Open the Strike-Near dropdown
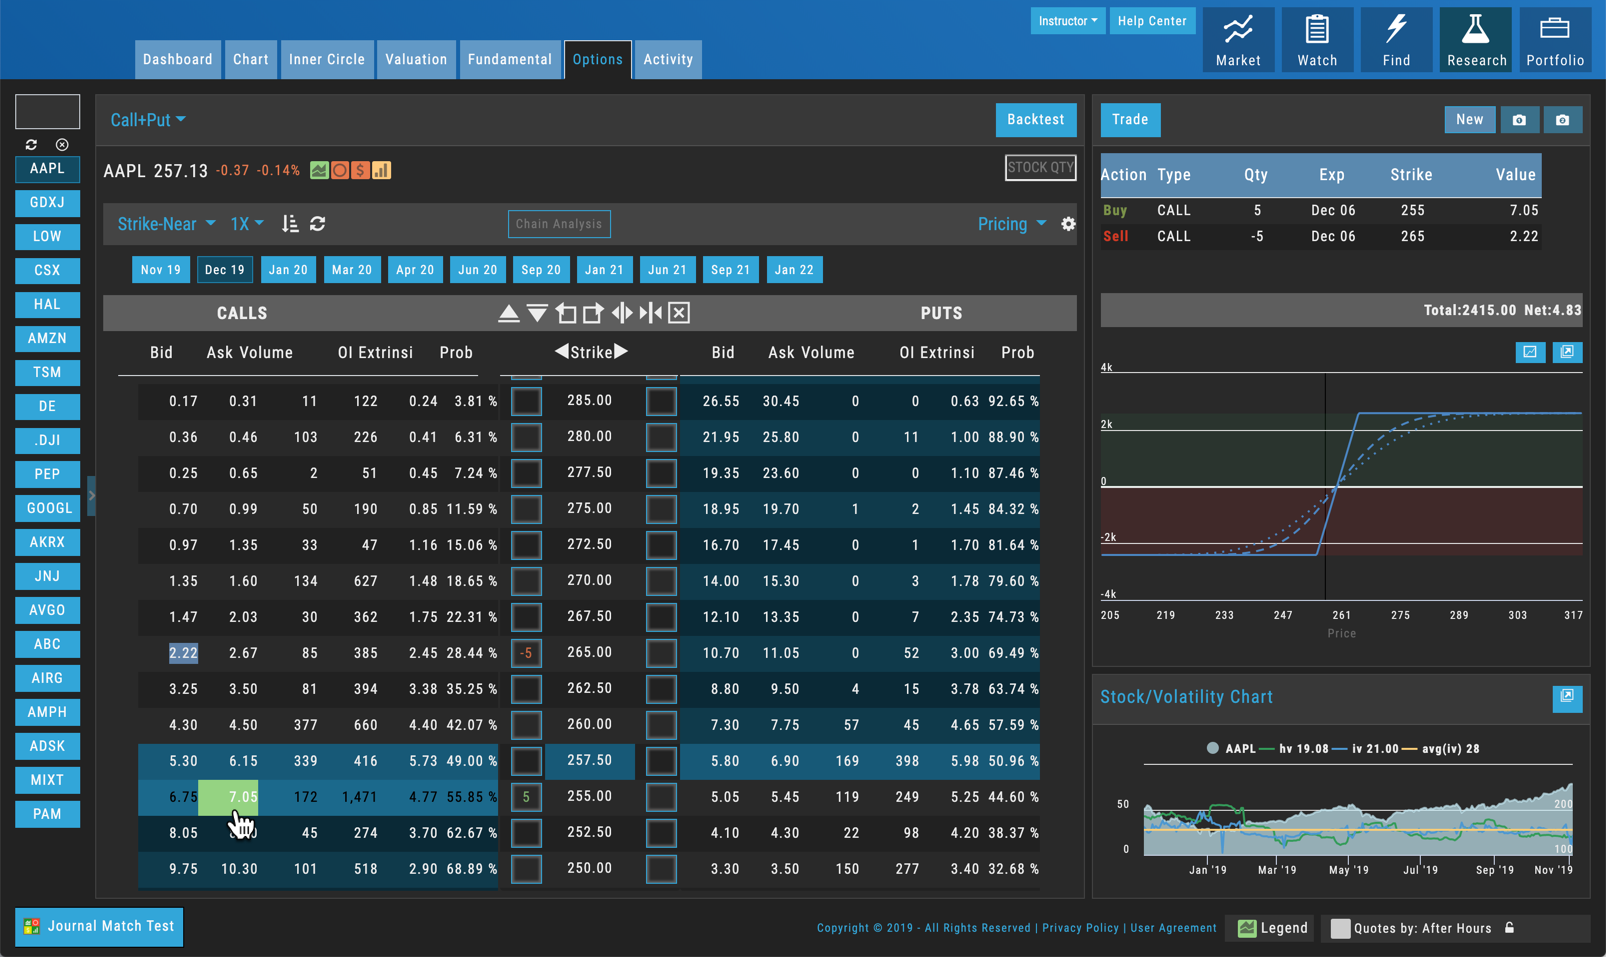Image resolution: width=1606 pixels, height=957 pixels. pyautogui.click(x=166, y=224)
